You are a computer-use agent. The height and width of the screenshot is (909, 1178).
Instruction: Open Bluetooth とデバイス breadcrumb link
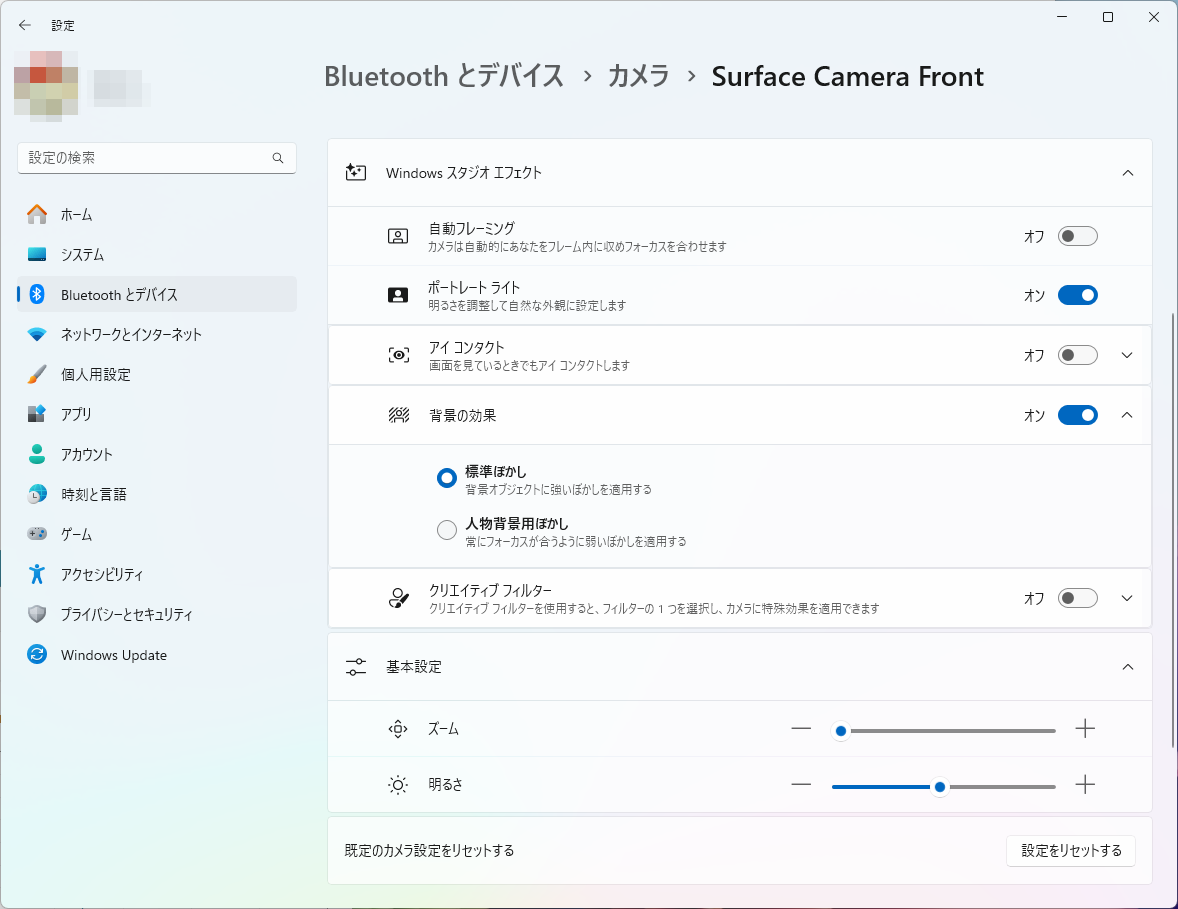pos(444,76)
